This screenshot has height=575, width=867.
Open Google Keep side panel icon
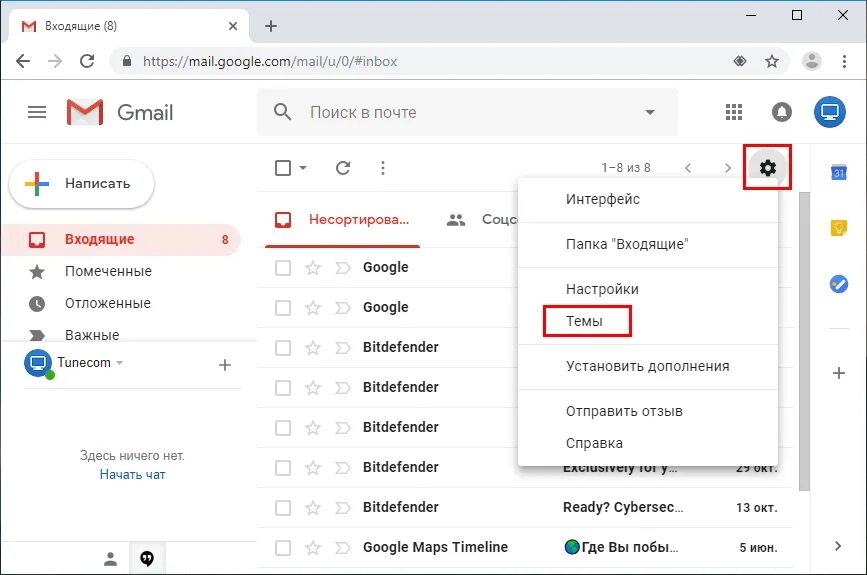click(x=839, y=228)
